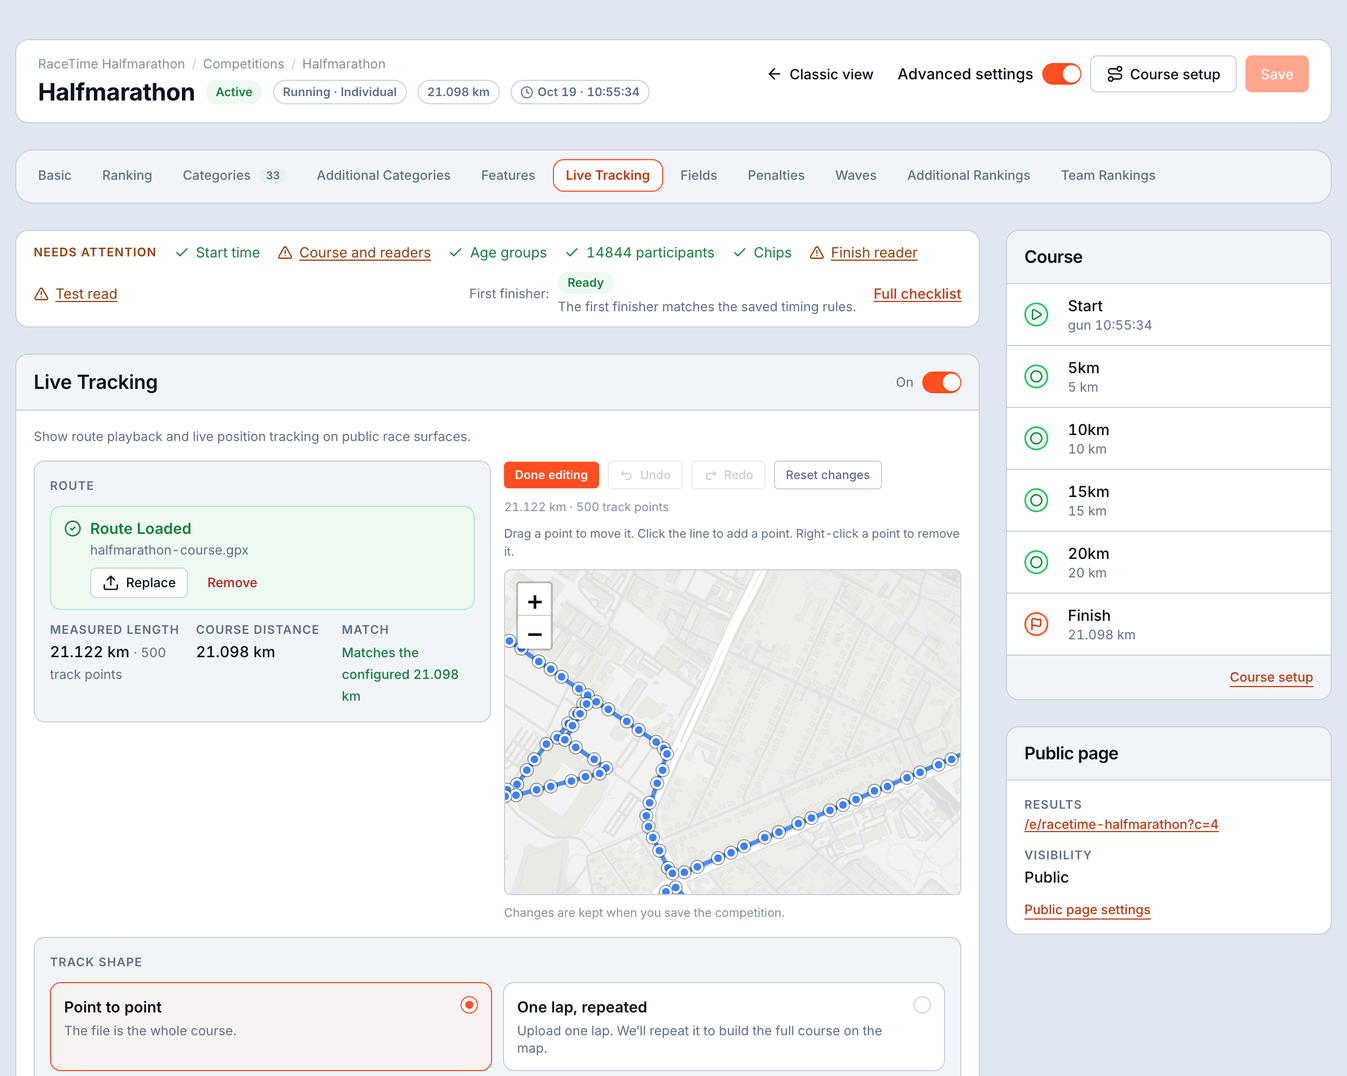
Task: Click the Save button
Action: 1277,74
